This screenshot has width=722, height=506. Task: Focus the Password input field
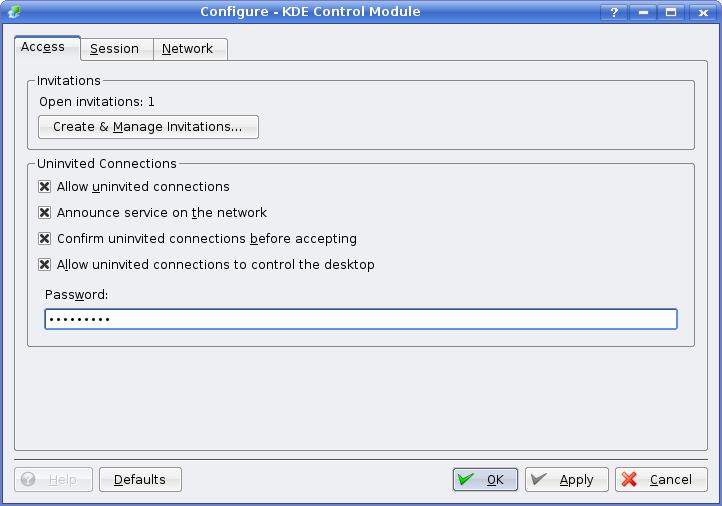click(361, 319)
